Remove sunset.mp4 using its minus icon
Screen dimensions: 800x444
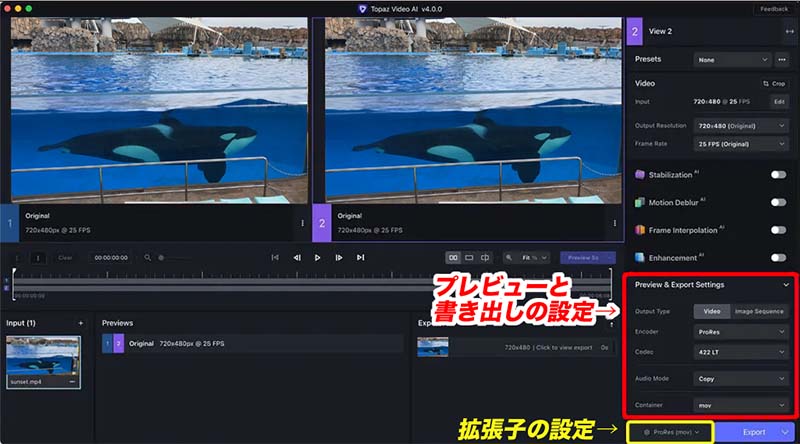(72, 382)
